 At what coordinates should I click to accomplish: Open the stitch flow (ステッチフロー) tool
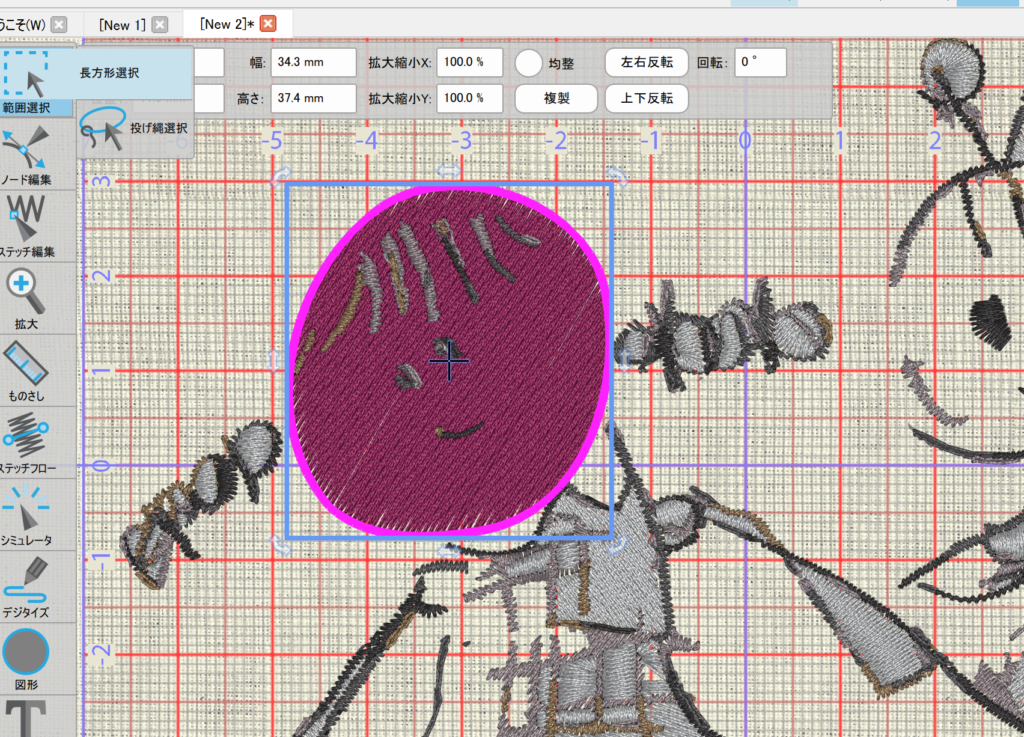pyautogui.click(x=39, y=441)
